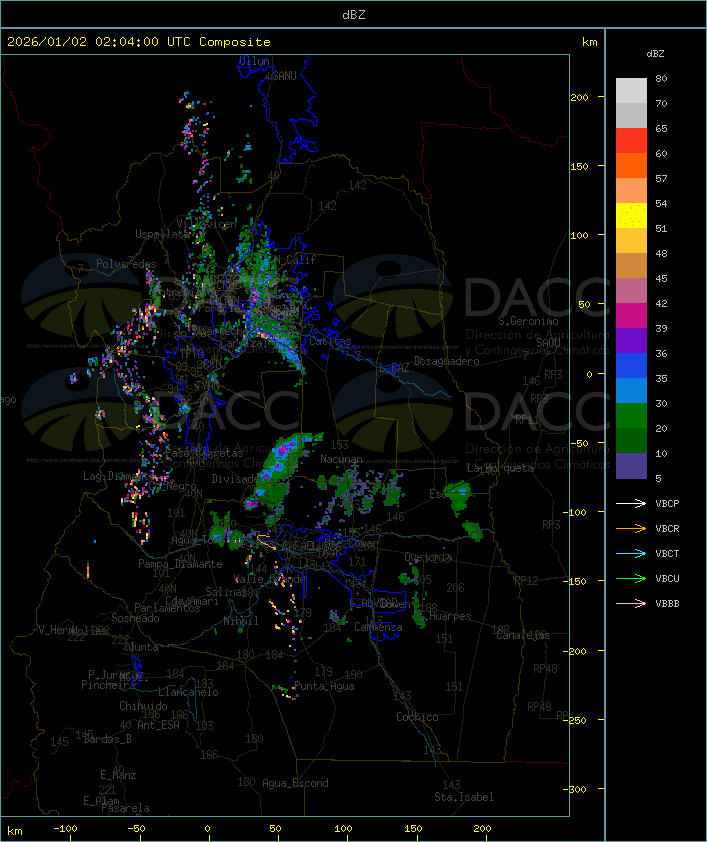This screenshot has width=707, height=842.
Task: Click the Canalejas map label
Action: [523, 635]
